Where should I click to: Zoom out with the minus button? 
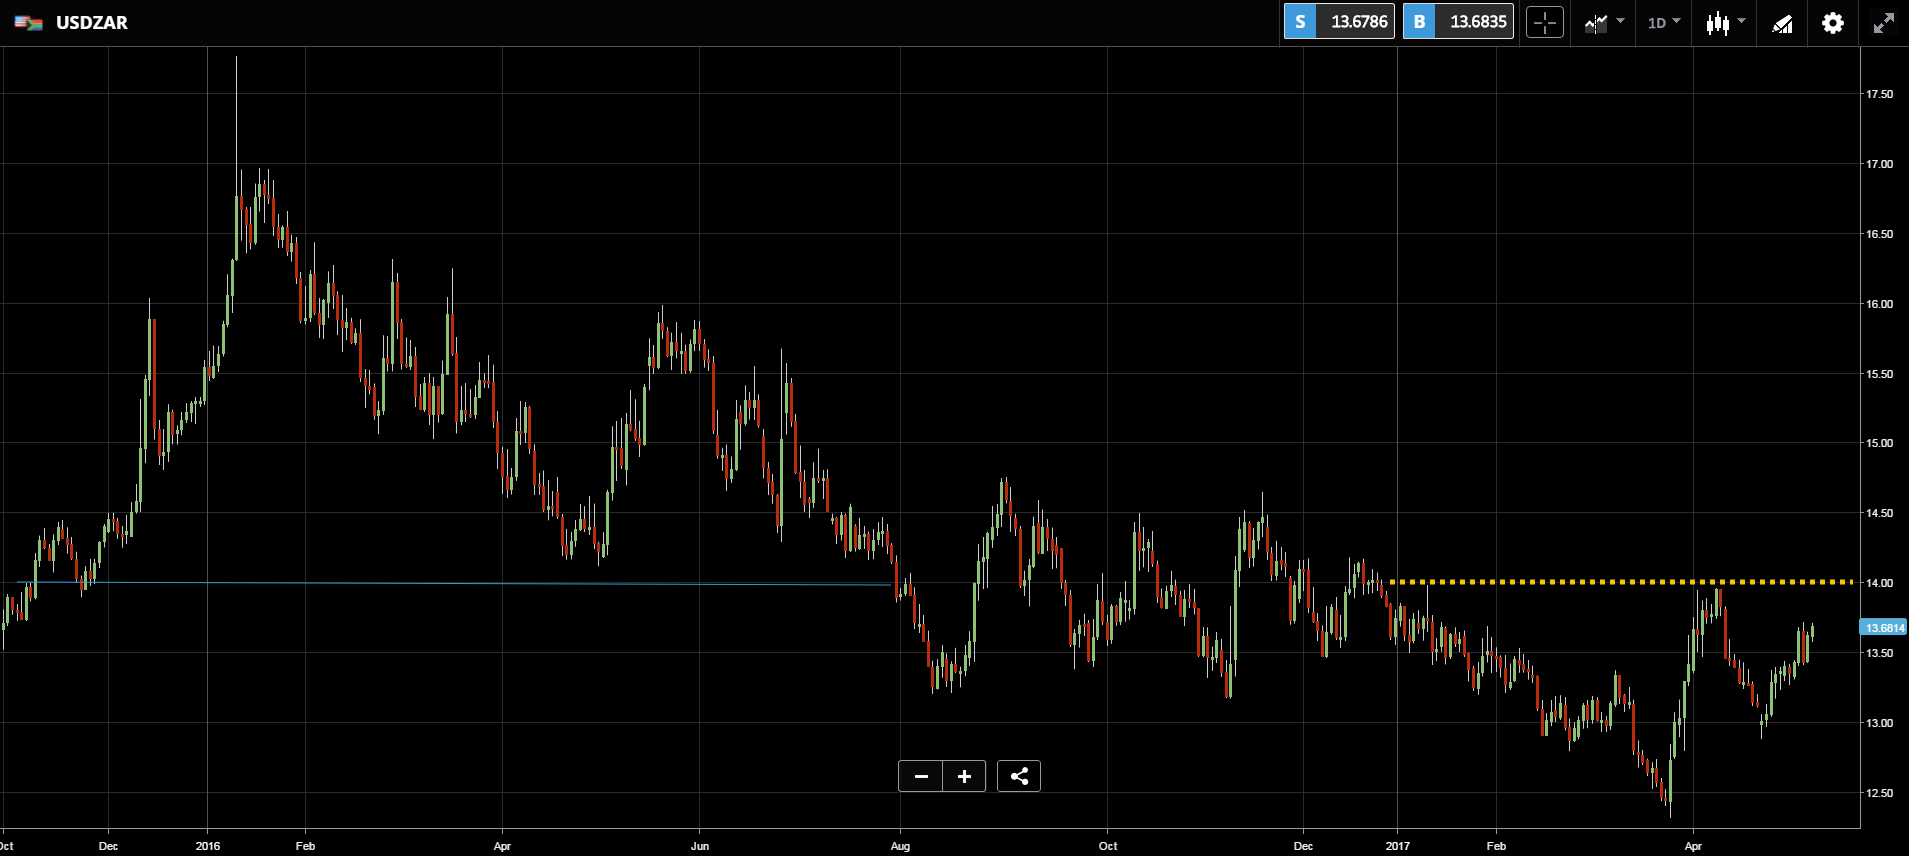(x=921, y=776)
